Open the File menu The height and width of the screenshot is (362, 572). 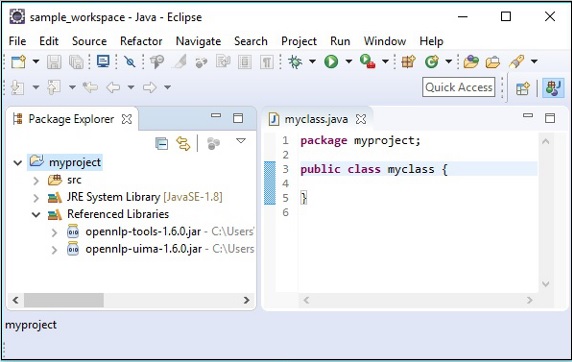pyautogui.click(x=17, y=41)
